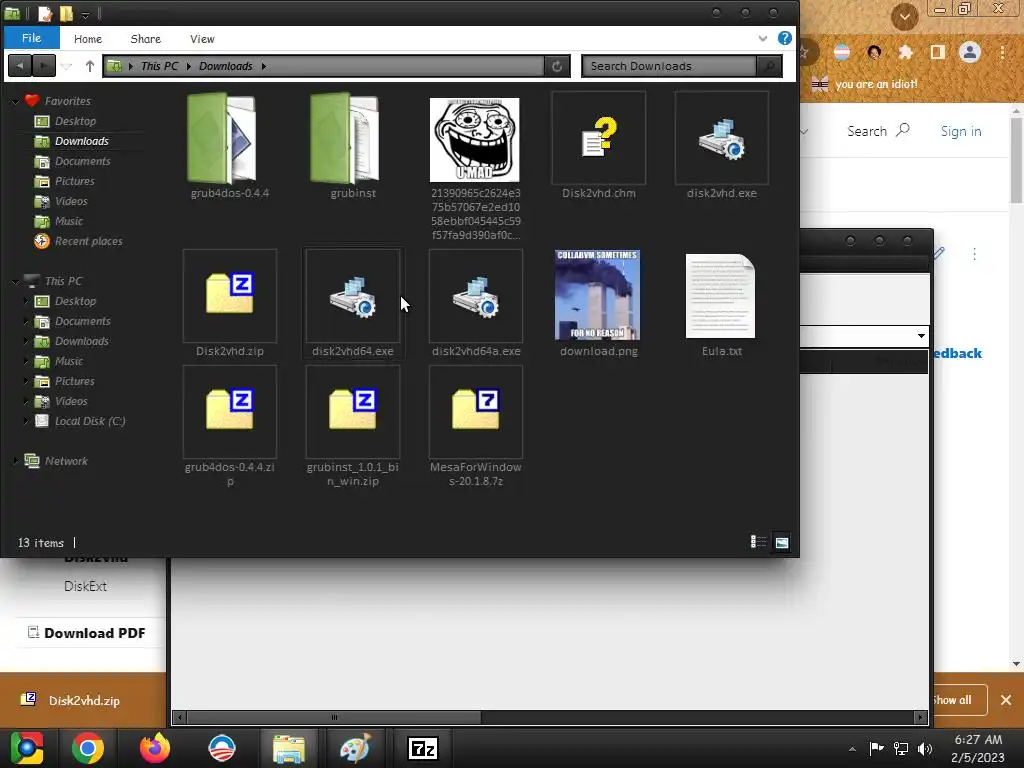This screenshot has width=1024, height=768.
Task: Open Chrome profile avatar icon
Action: point(970,52)
